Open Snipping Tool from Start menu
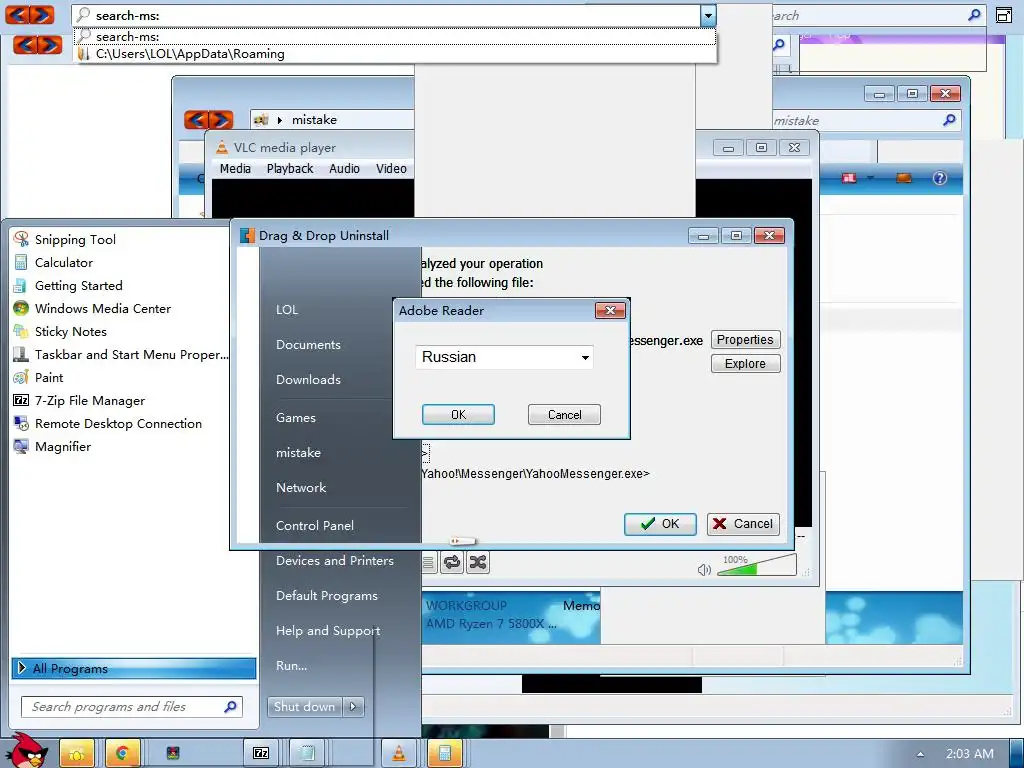1024x768 pixels. 75,240
